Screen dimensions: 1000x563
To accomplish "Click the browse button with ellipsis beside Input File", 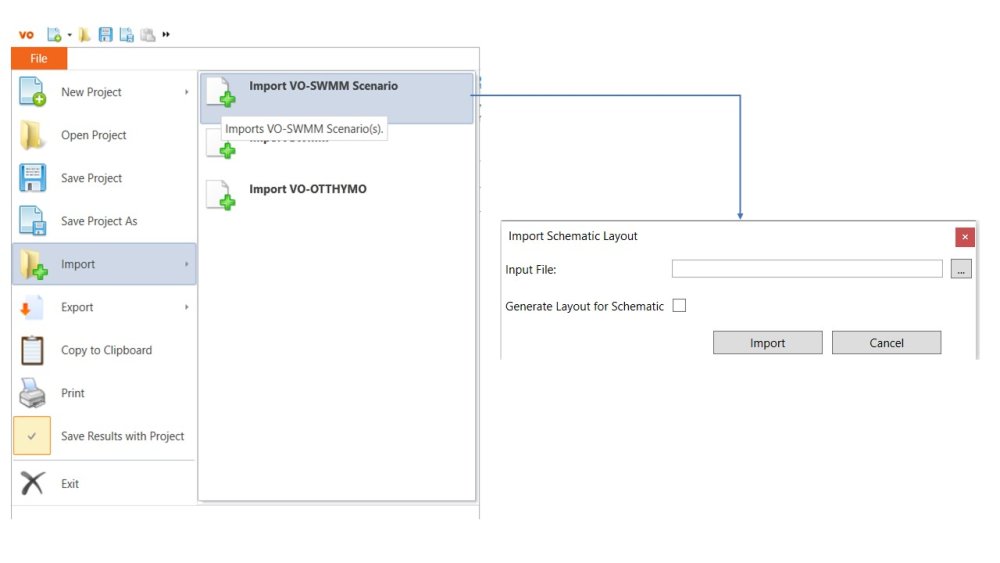I will [960, 269].
